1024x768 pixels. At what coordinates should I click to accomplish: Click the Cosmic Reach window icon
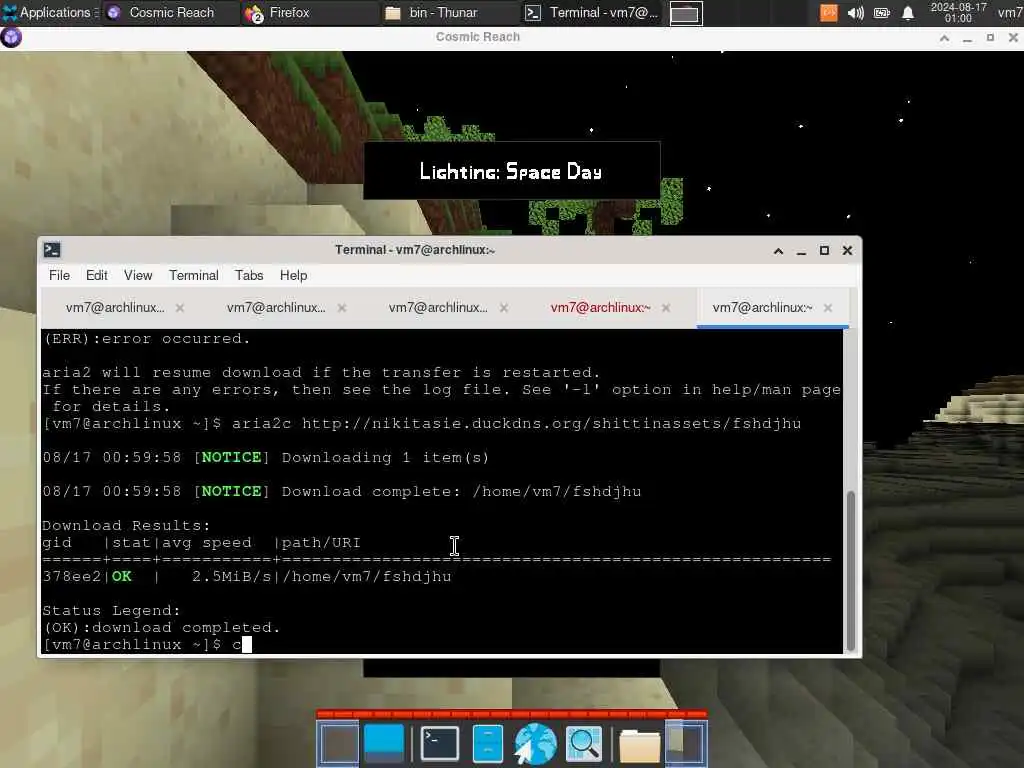click(11, 37)
